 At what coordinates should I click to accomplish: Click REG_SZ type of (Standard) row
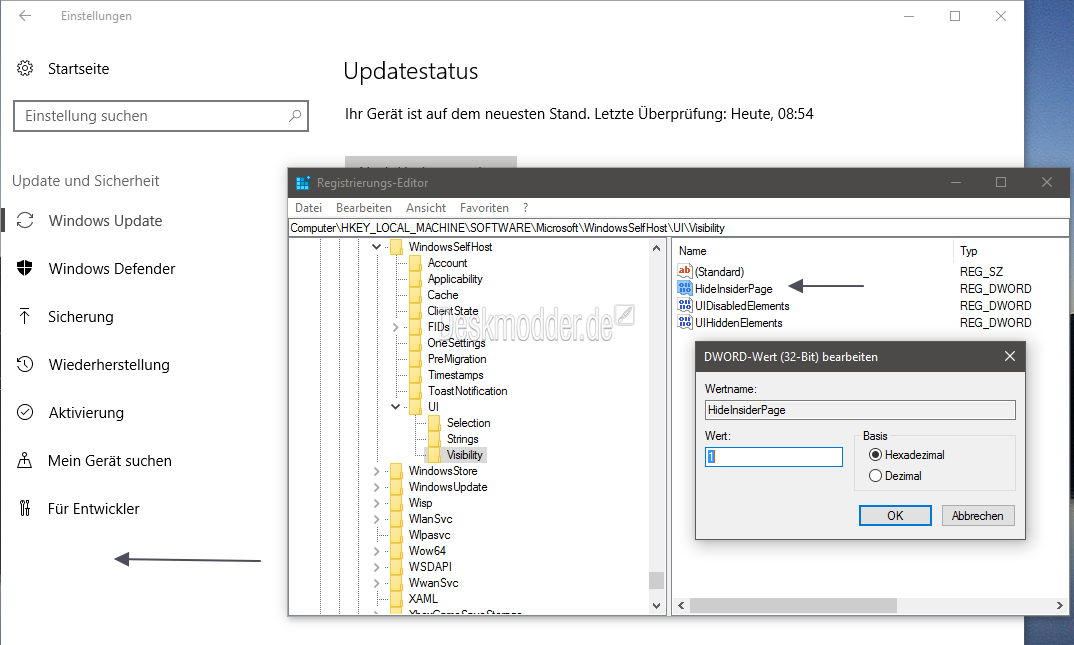981,271
